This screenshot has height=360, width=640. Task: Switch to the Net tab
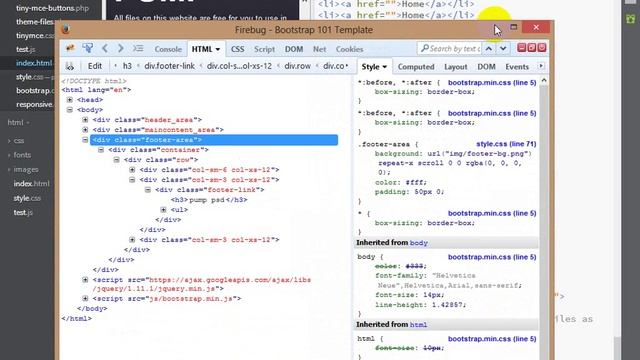tap(319, 49)
